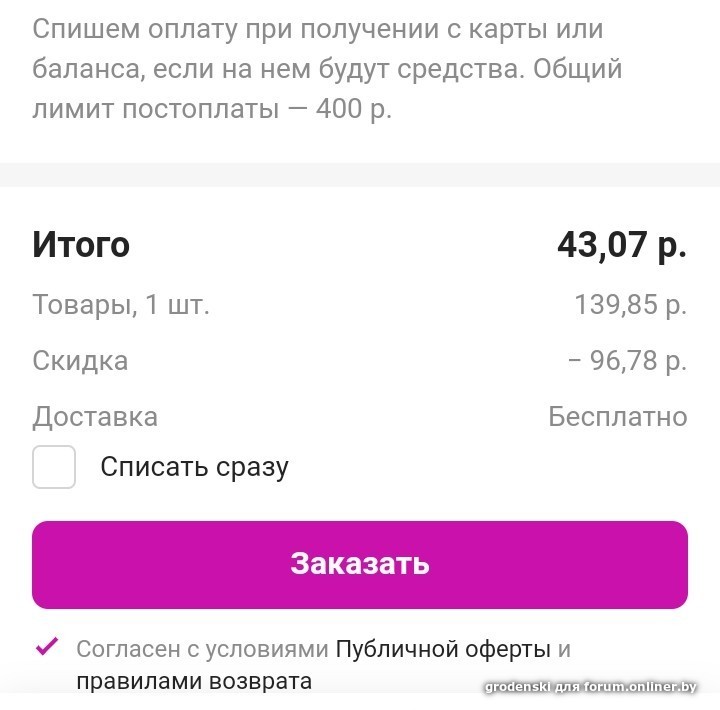Toggle the purple agreement checkmark
This screenshot has width=720, height=710.
click(x=47, y=646)
